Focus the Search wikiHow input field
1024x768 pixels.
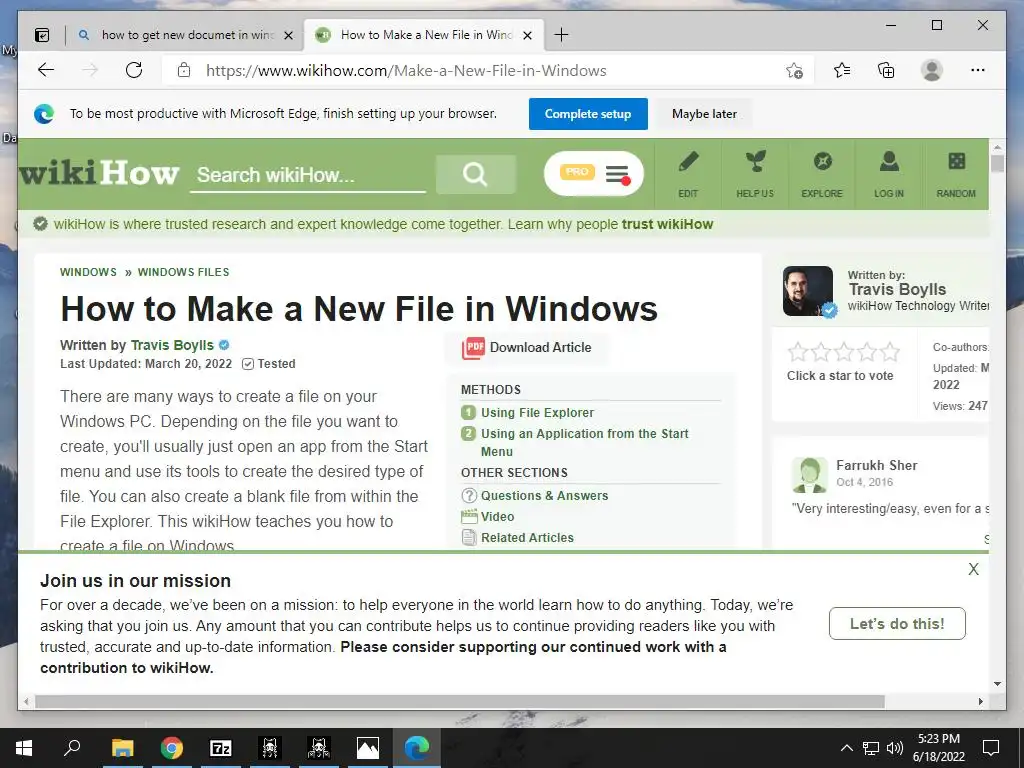pyautogui.click(x=307, y=175)
